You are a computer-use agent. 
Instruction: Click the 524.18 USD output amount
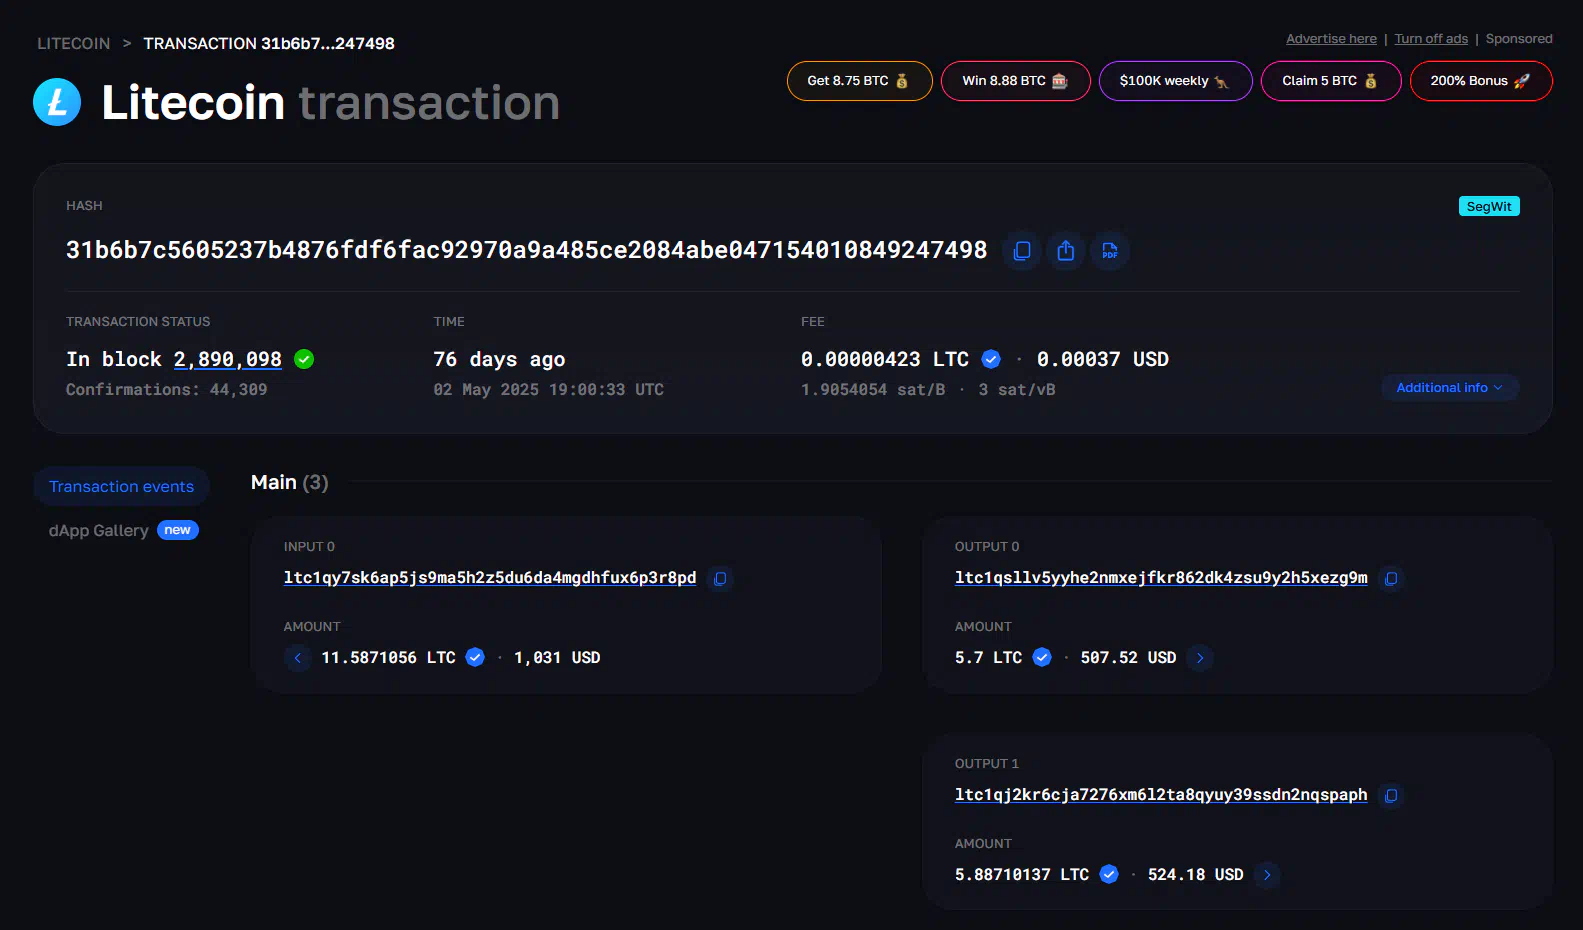1195,874
